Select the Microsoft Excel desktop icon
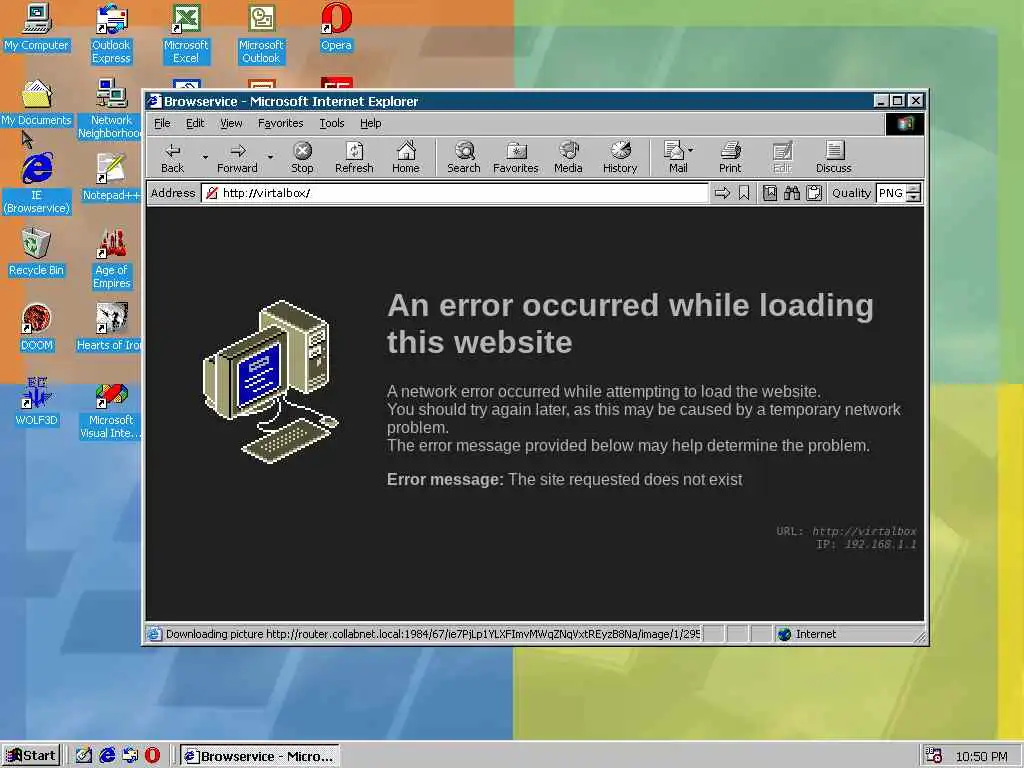 pyautogui.click(x=186, y=35)
